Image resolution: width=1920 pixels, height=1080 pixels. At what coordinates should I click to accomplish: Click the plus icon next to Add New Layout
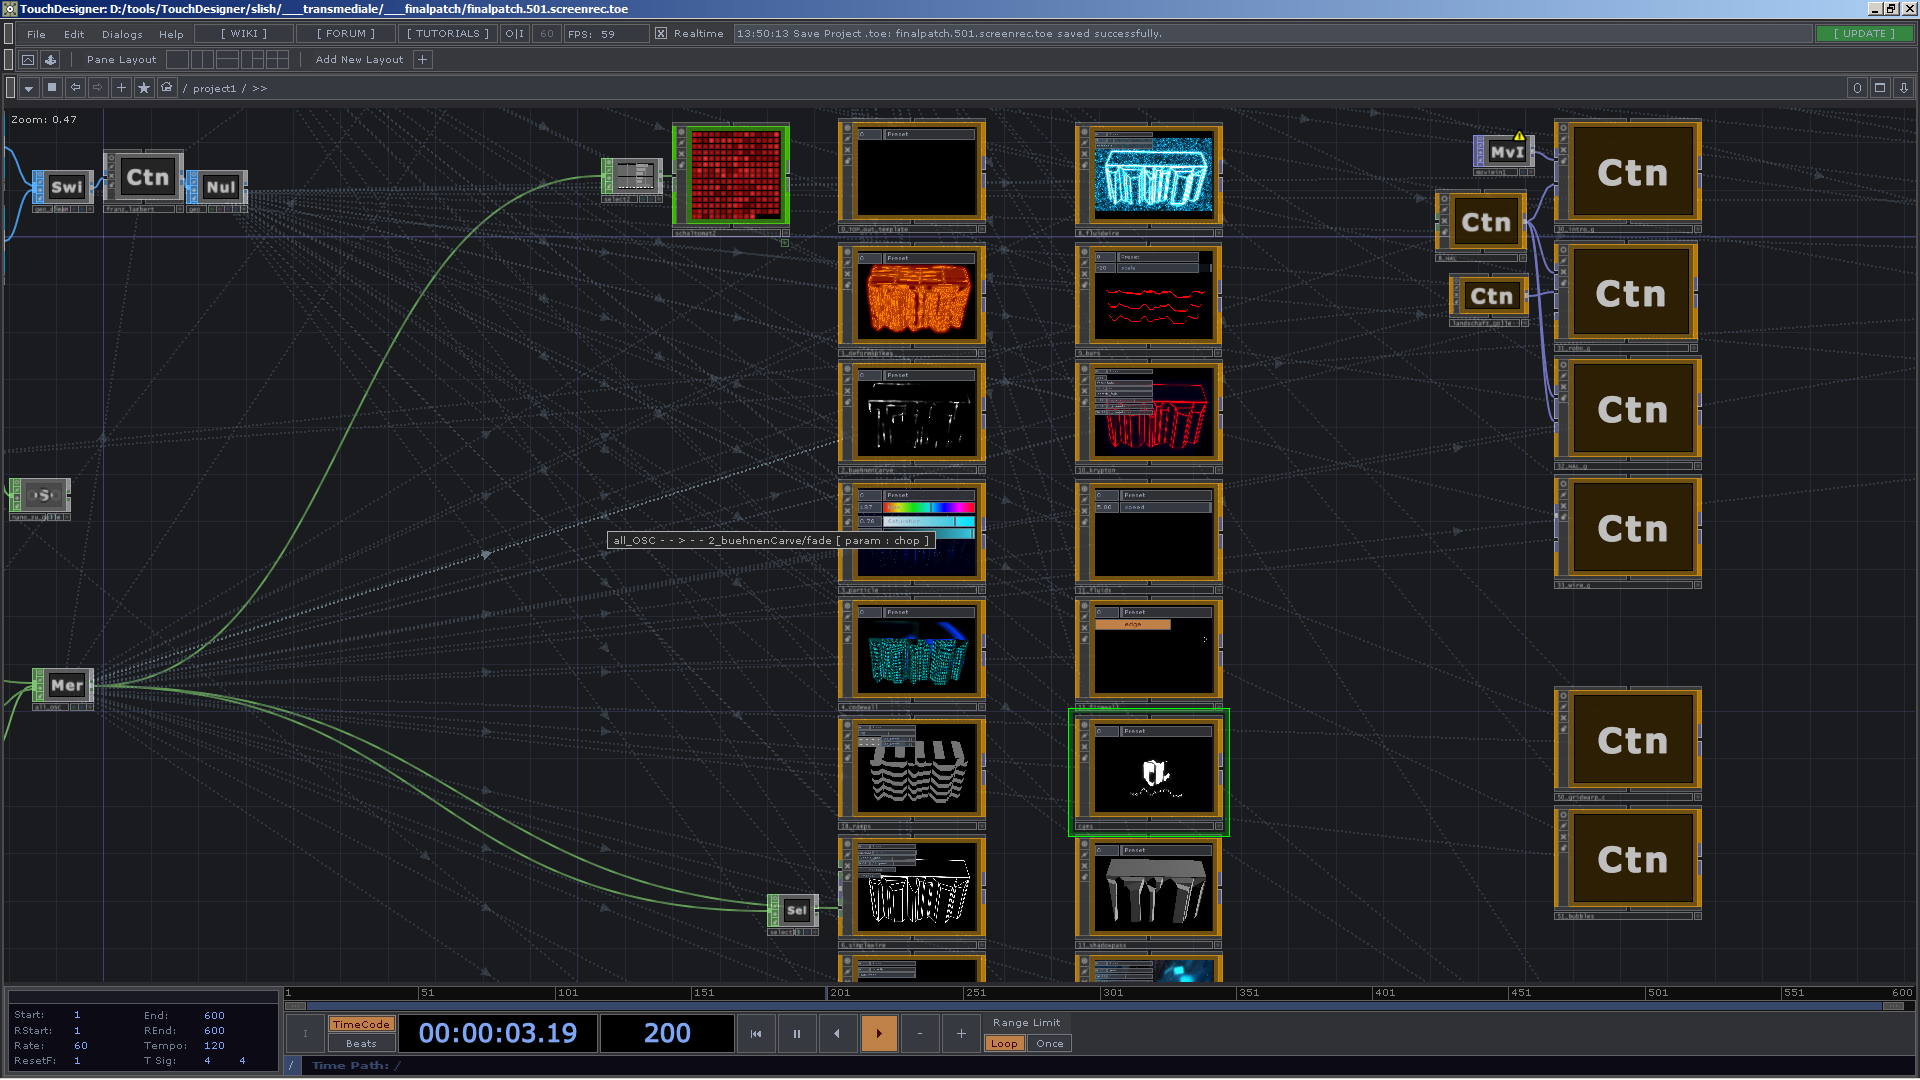(422, 60)
